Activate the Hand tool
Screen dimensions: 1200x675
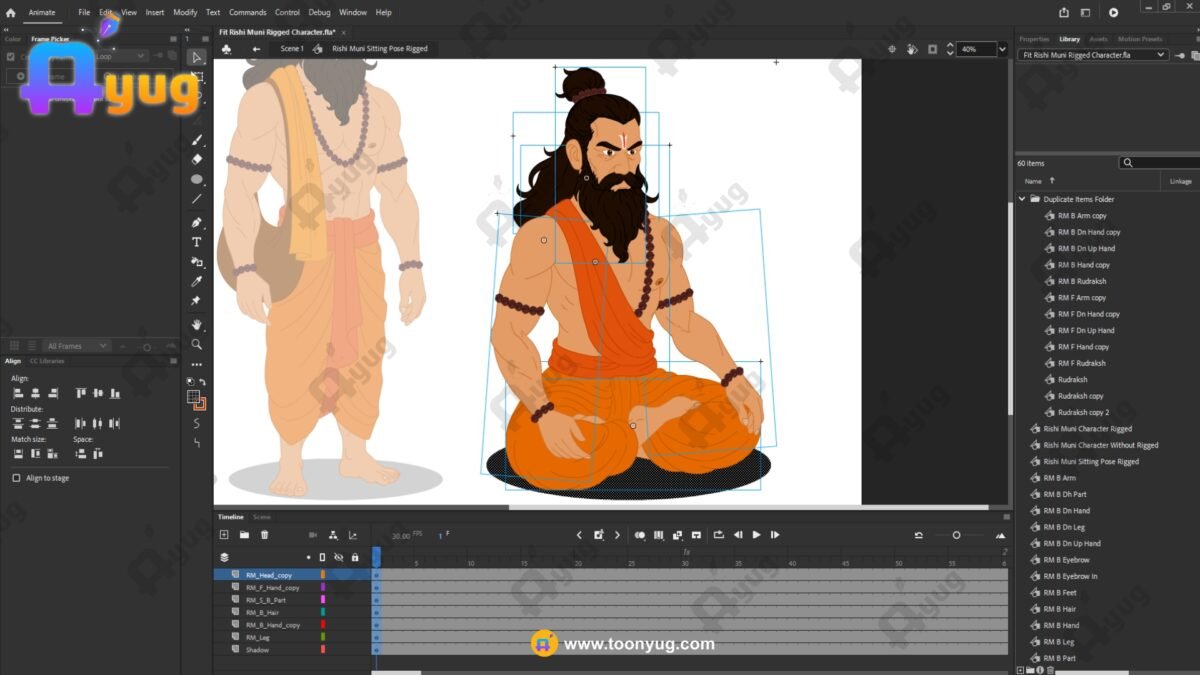coord(197,324)
